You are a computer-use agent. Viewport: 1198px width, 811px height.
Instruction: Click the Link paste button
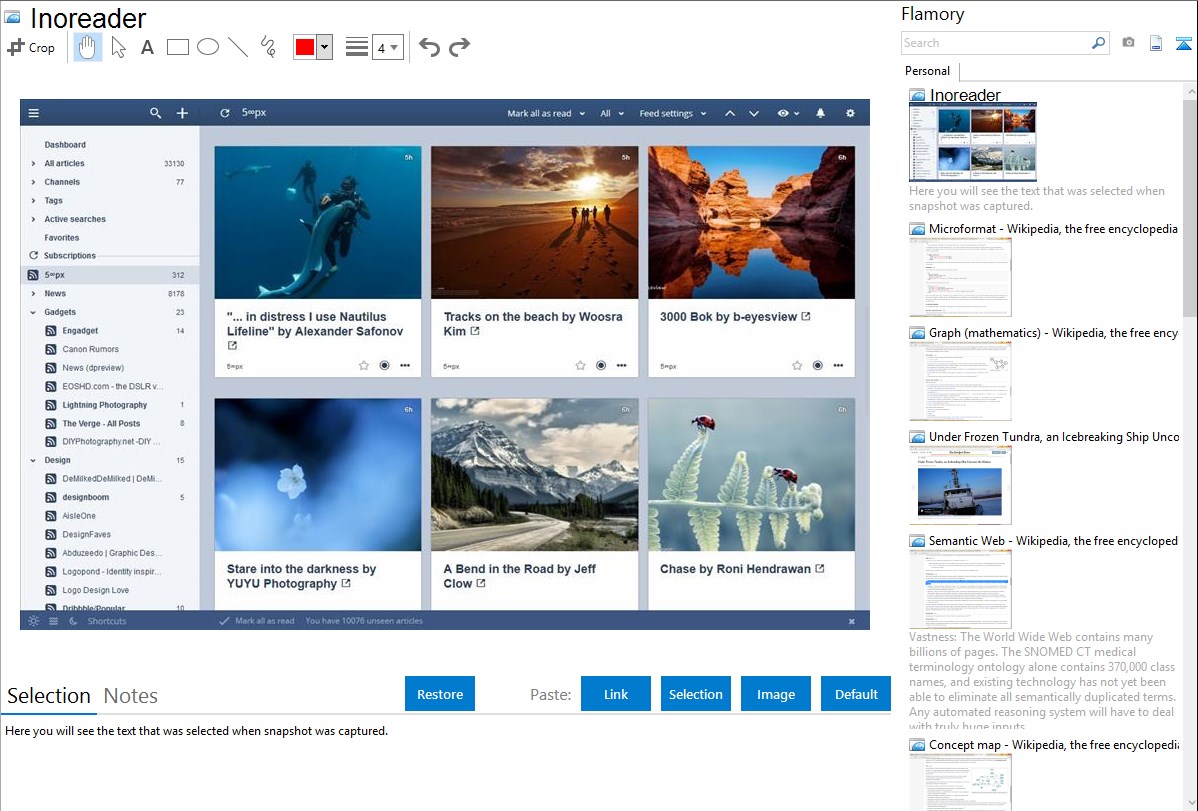click(616, 694)
